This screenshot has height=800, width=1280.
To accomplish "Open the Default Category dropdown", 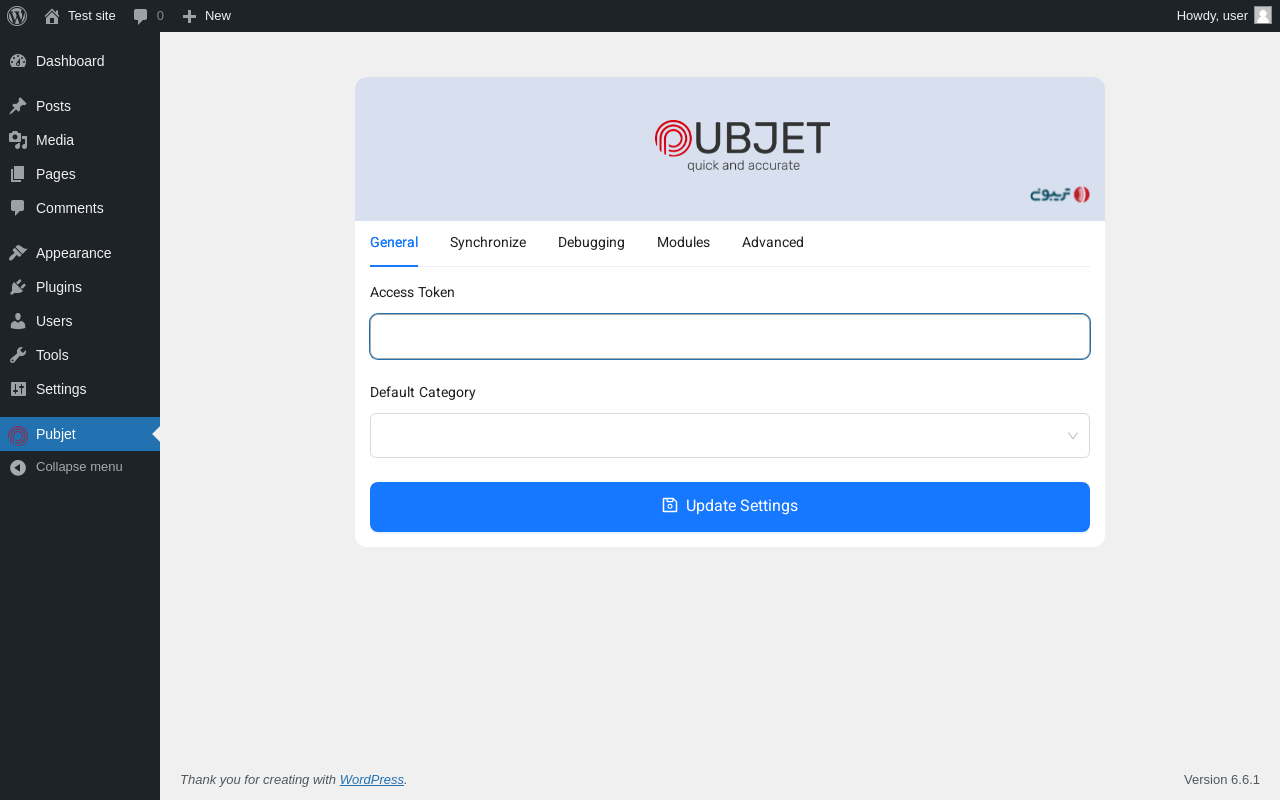I will pyautogui.click(x=730, y=436).
